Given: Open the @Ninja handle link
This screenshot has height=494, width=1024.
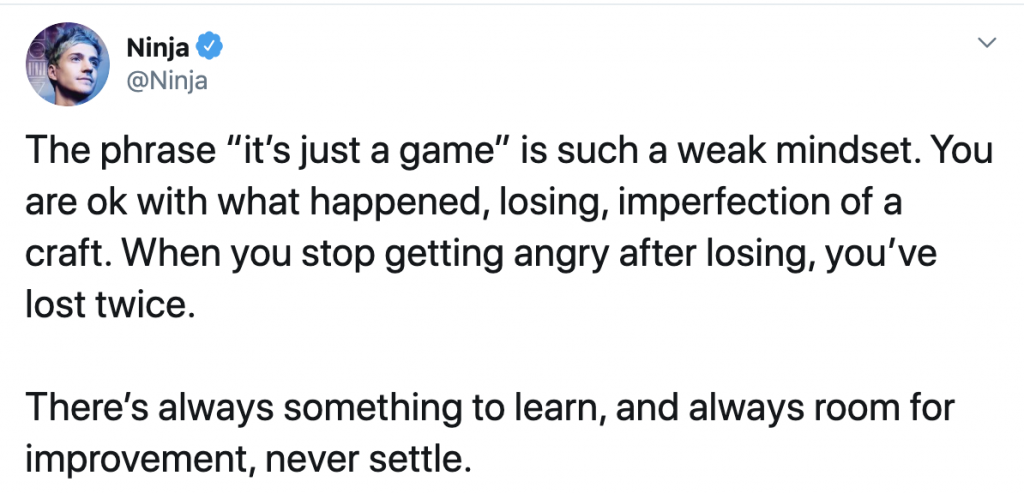Looking at the screenshot, I should (x=167, y=81).
